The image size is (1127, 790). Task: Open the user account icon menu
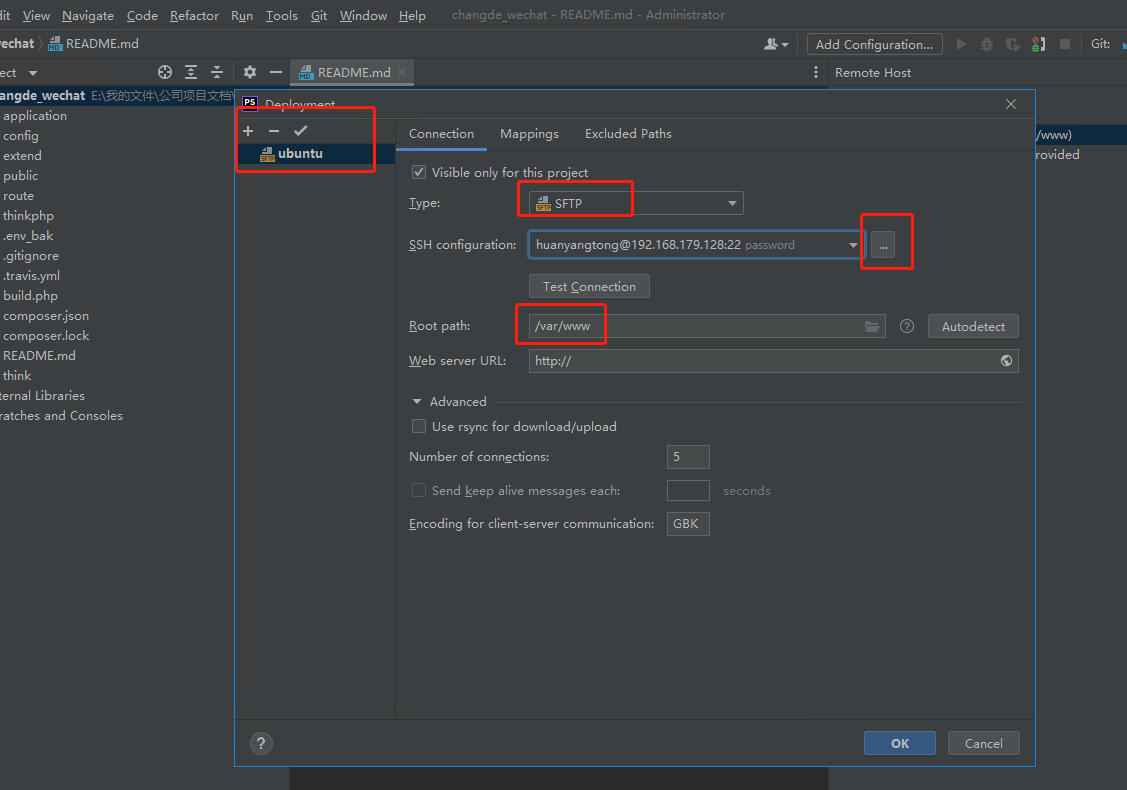point(776,45)
